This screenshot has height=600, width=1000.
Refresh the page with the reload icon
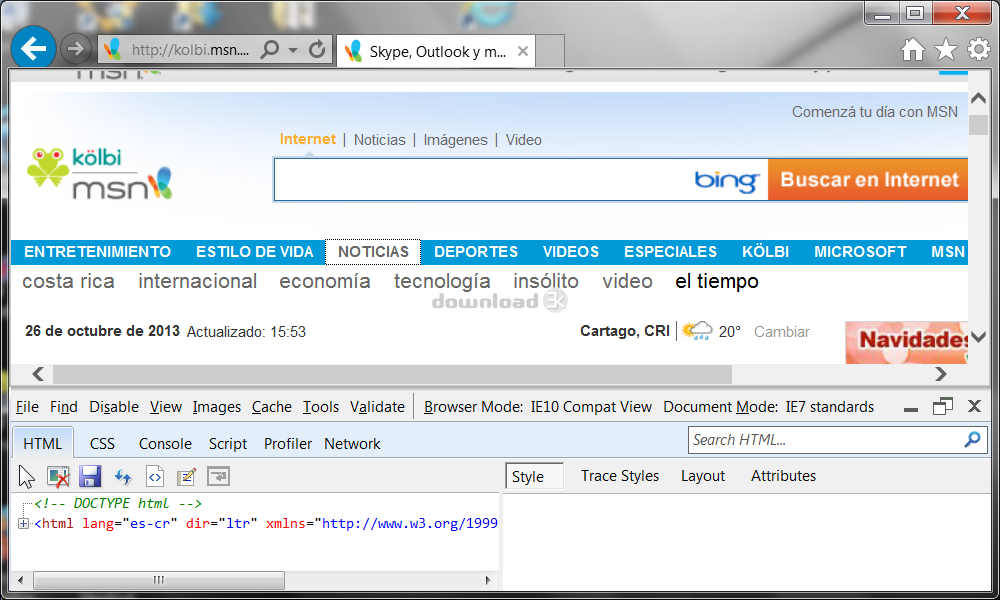coord(317,49)
